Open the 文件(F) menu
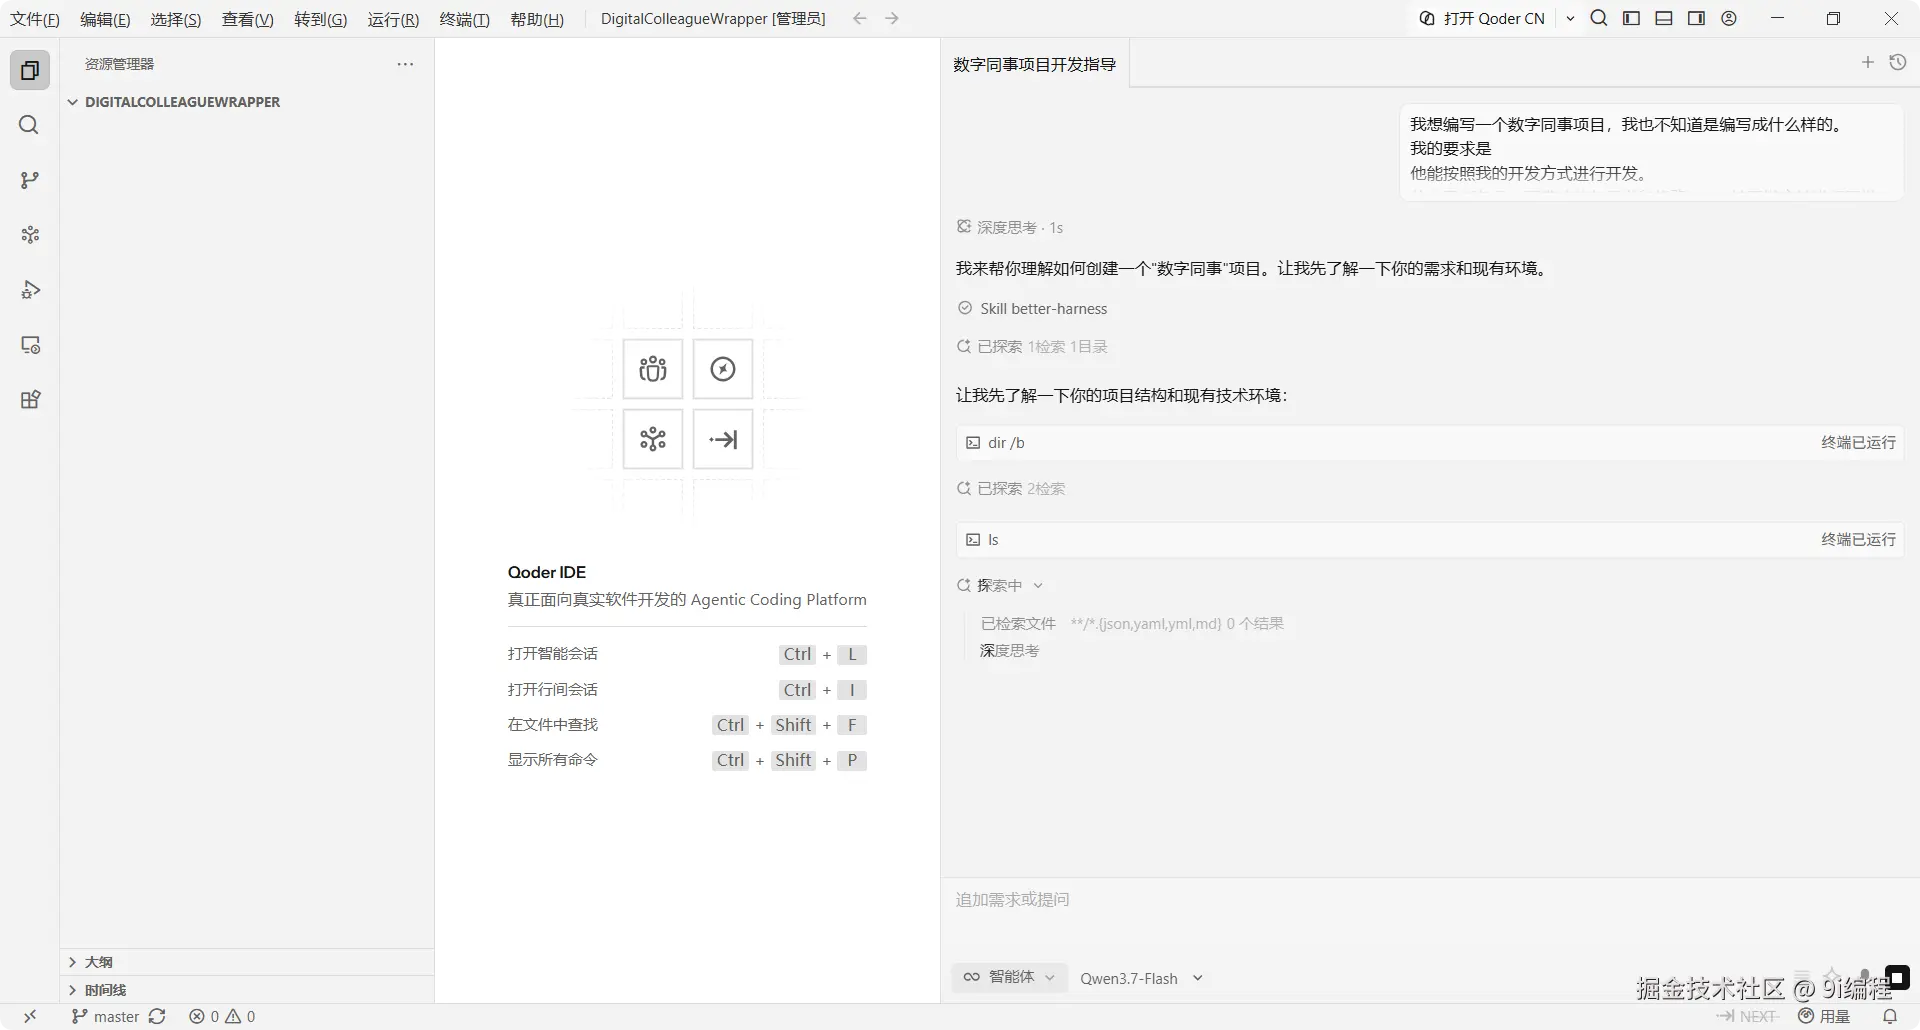The width and height of the screenshot is (1920, 1030). (x=35, y=19)
